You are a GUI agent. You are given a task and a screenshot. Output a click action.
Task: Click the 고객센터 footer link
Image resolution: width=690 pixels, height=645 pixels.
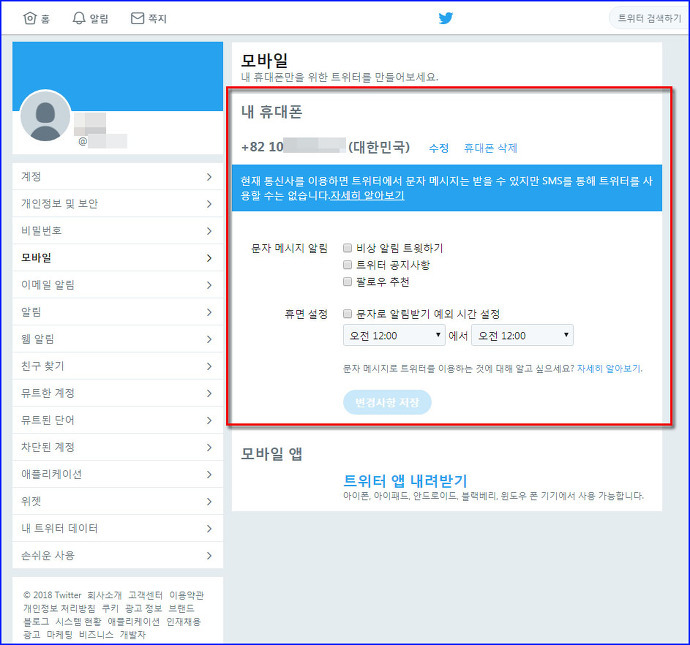point(145,595)
